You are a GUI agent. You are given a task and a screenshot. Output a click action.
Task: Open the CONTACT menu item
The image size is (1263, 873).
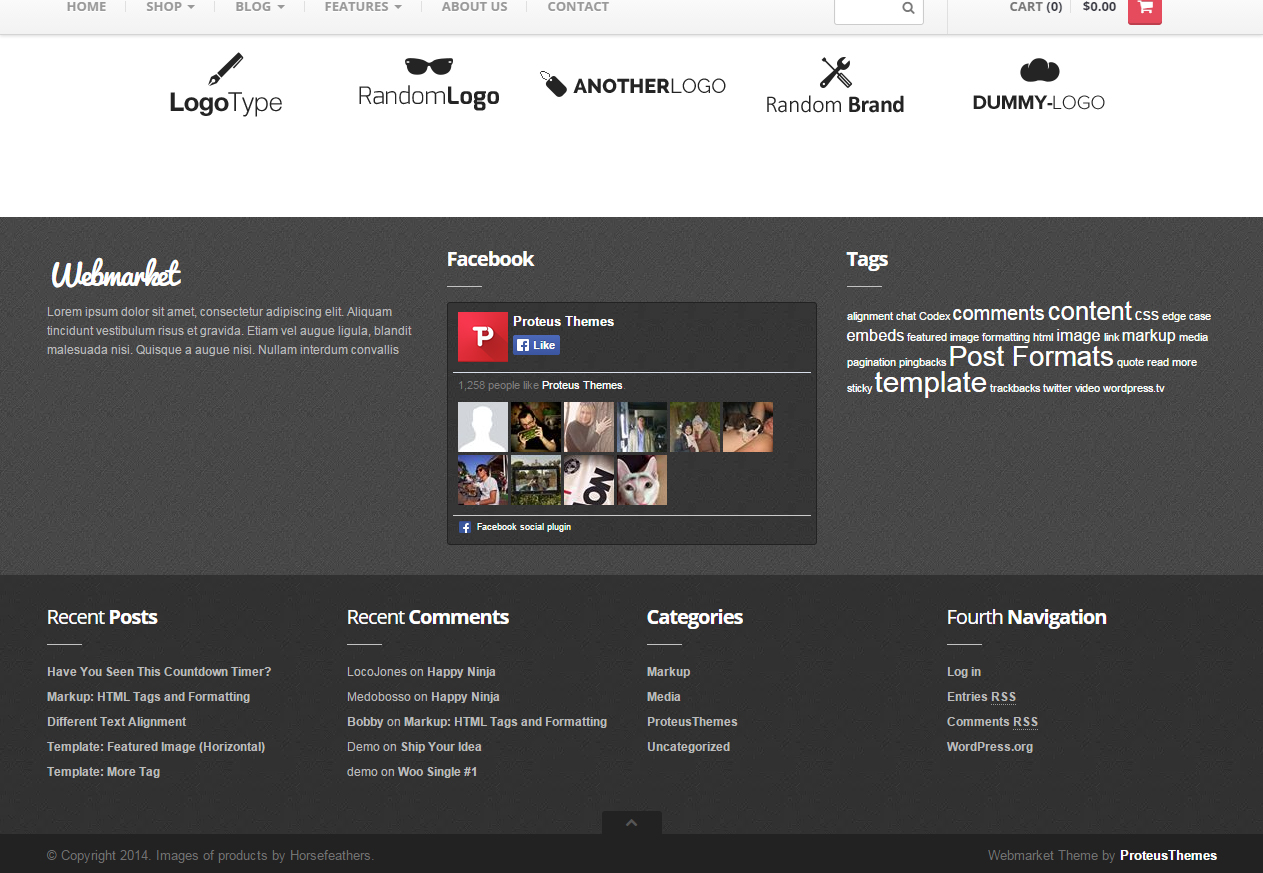point(578,7)
